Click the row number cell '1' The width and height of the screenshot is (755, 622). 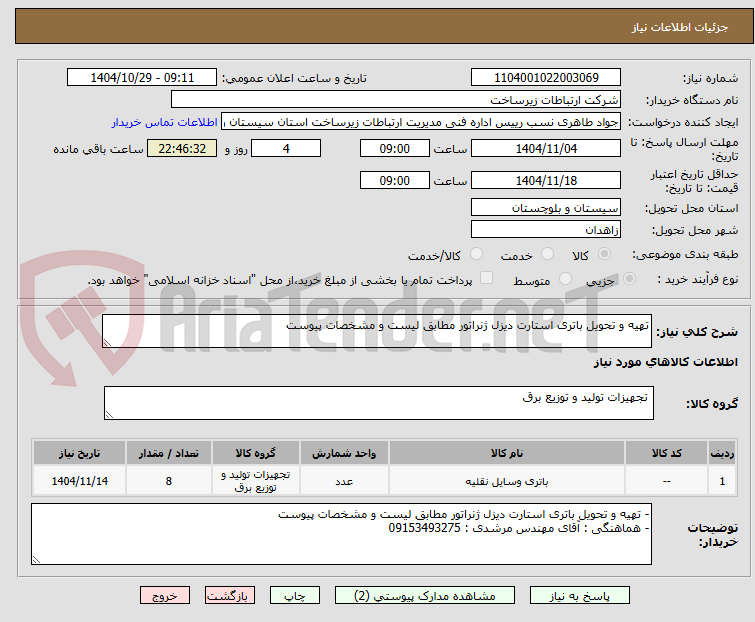[x=722, y=481]
